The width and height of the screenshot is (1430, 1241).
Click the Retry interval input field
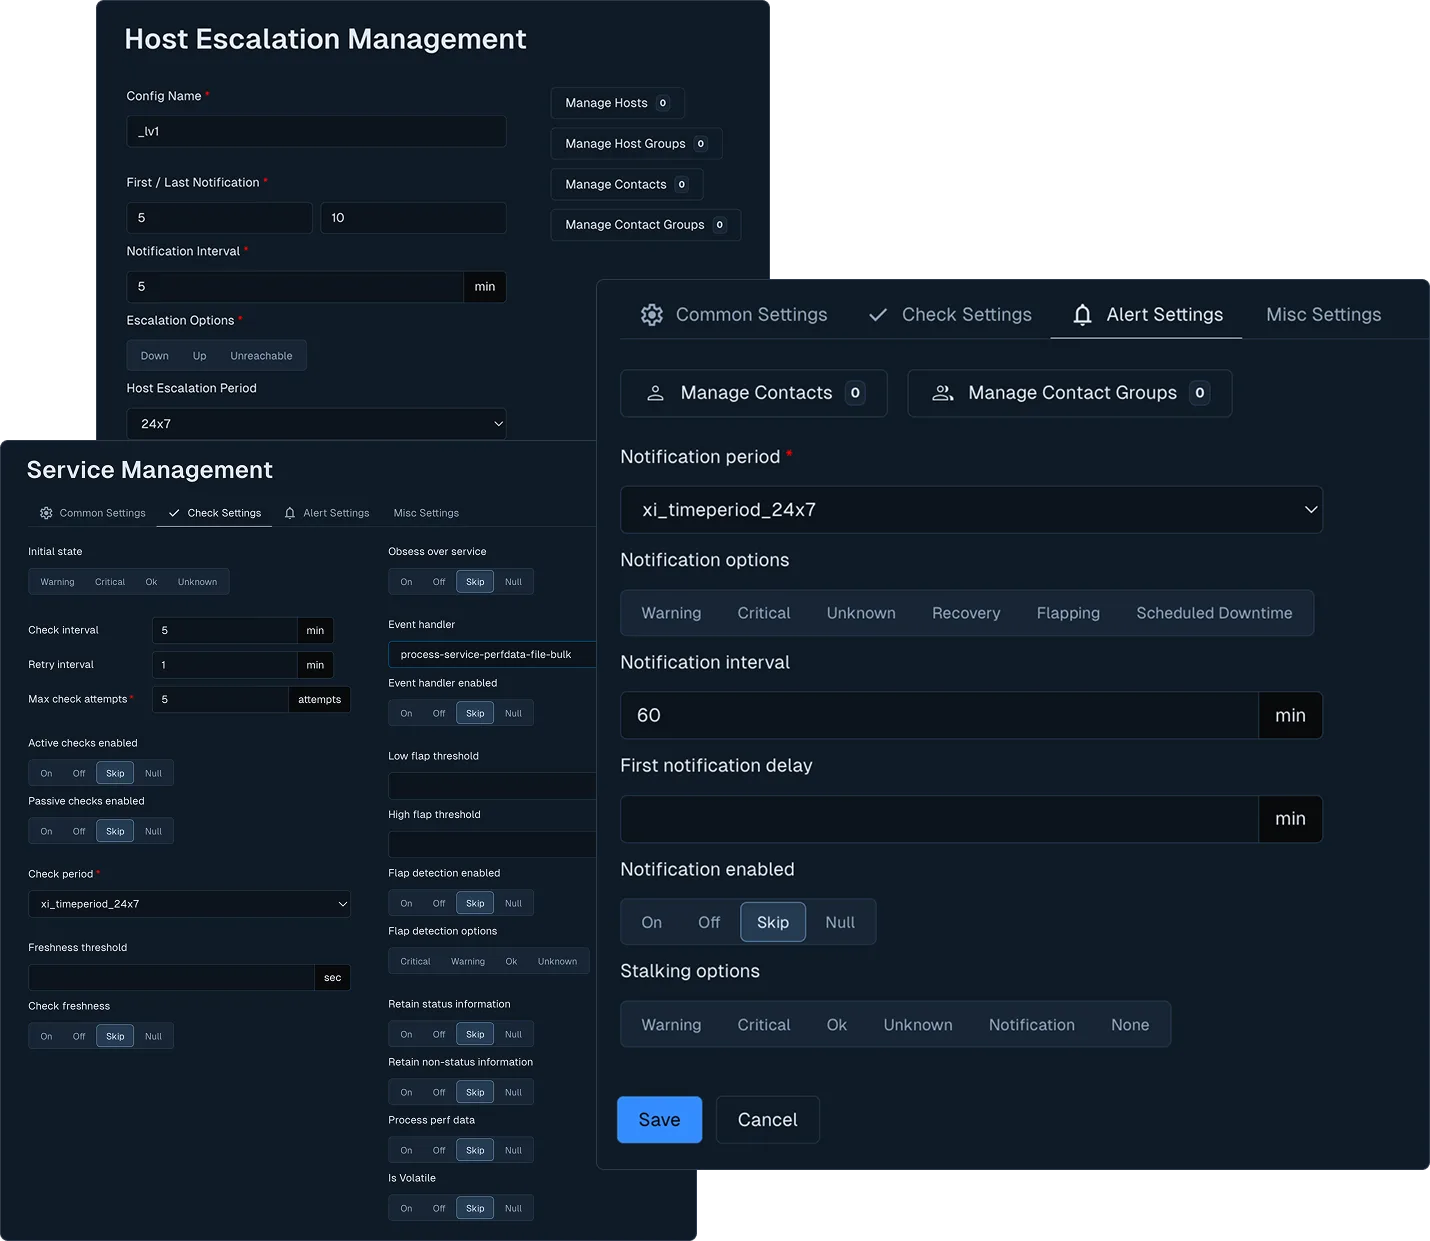225,665
